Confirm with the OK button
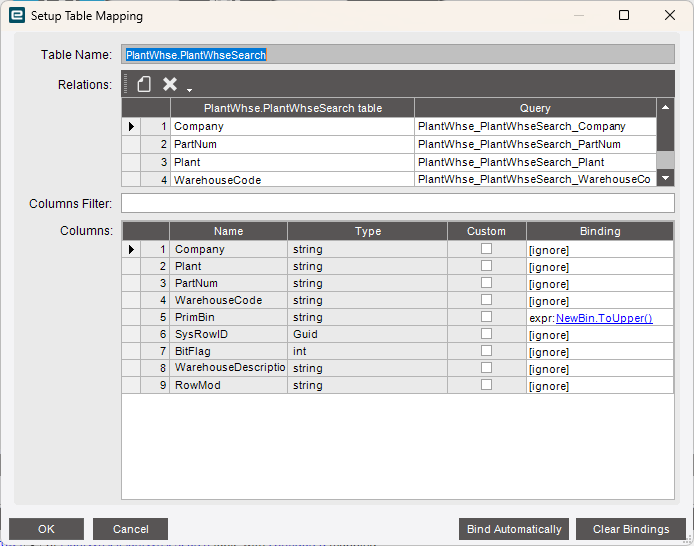Screen dimensions: 694x546 point(46,529)
